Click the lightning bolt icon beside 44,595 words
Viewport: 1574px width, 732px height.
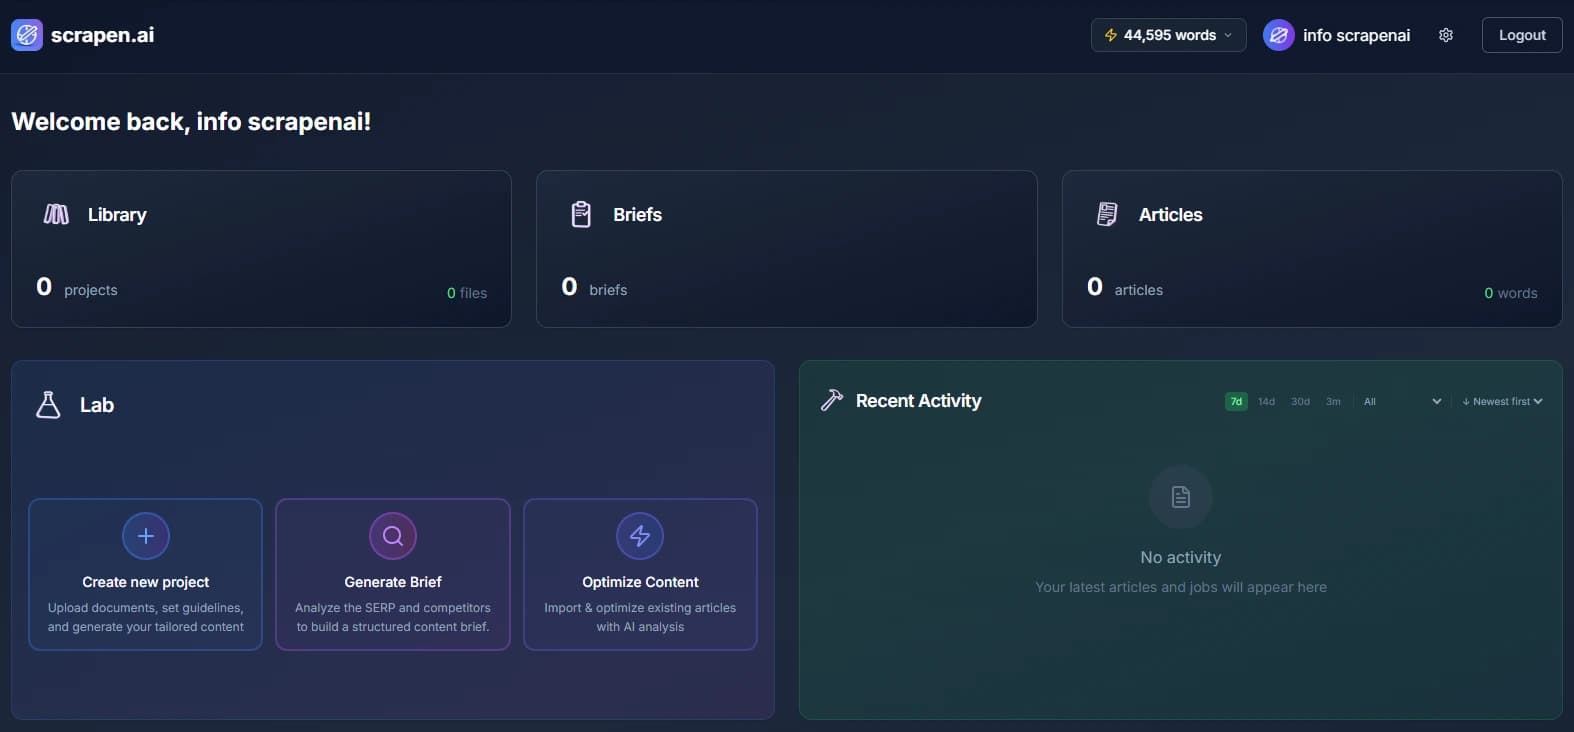pyautogui.click(x=1111, y=35)
